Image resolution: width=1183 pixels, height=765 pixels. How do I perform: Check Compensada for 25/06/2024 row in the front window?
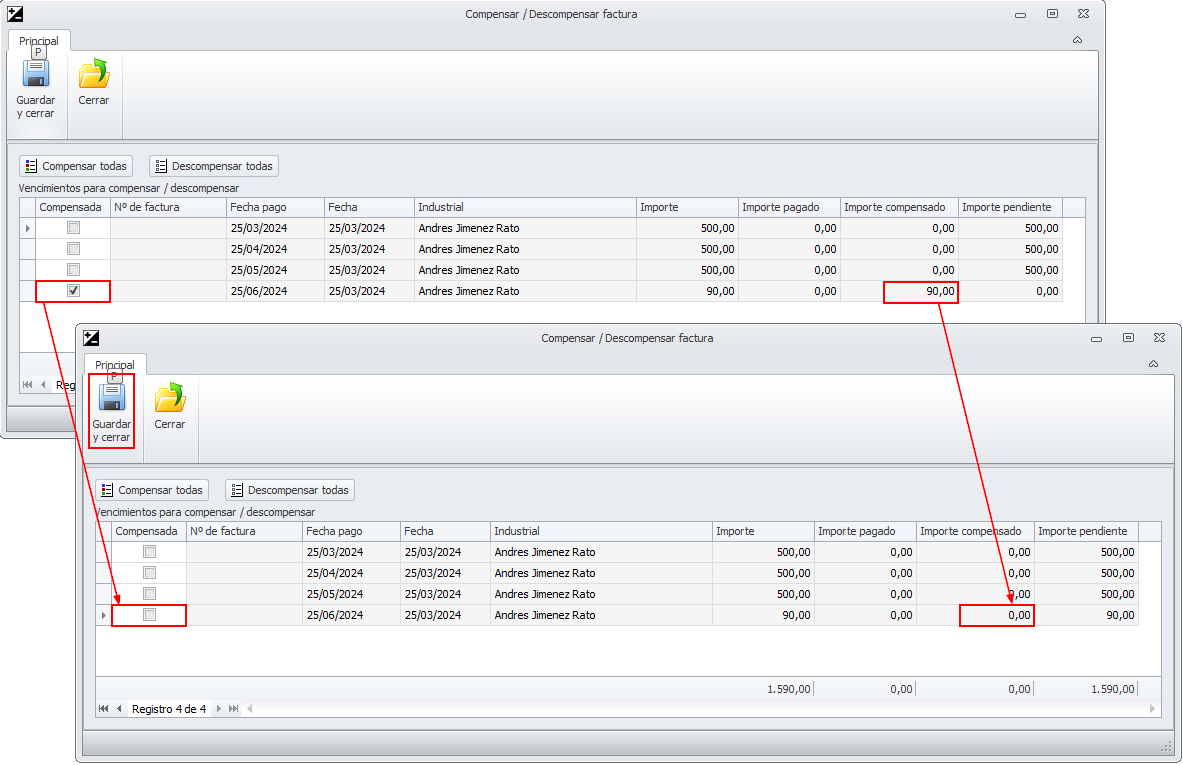[x=149, y=615]
